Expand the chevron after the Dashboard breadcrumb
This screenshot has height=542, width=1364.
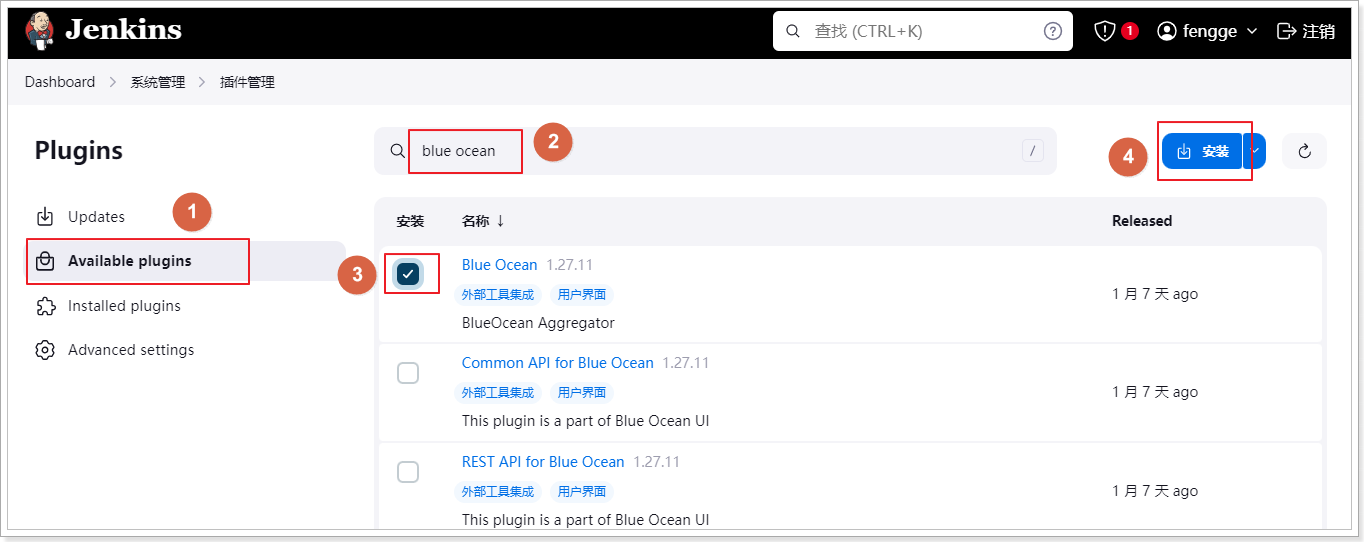pyautogui.click(x=113, y=82)
